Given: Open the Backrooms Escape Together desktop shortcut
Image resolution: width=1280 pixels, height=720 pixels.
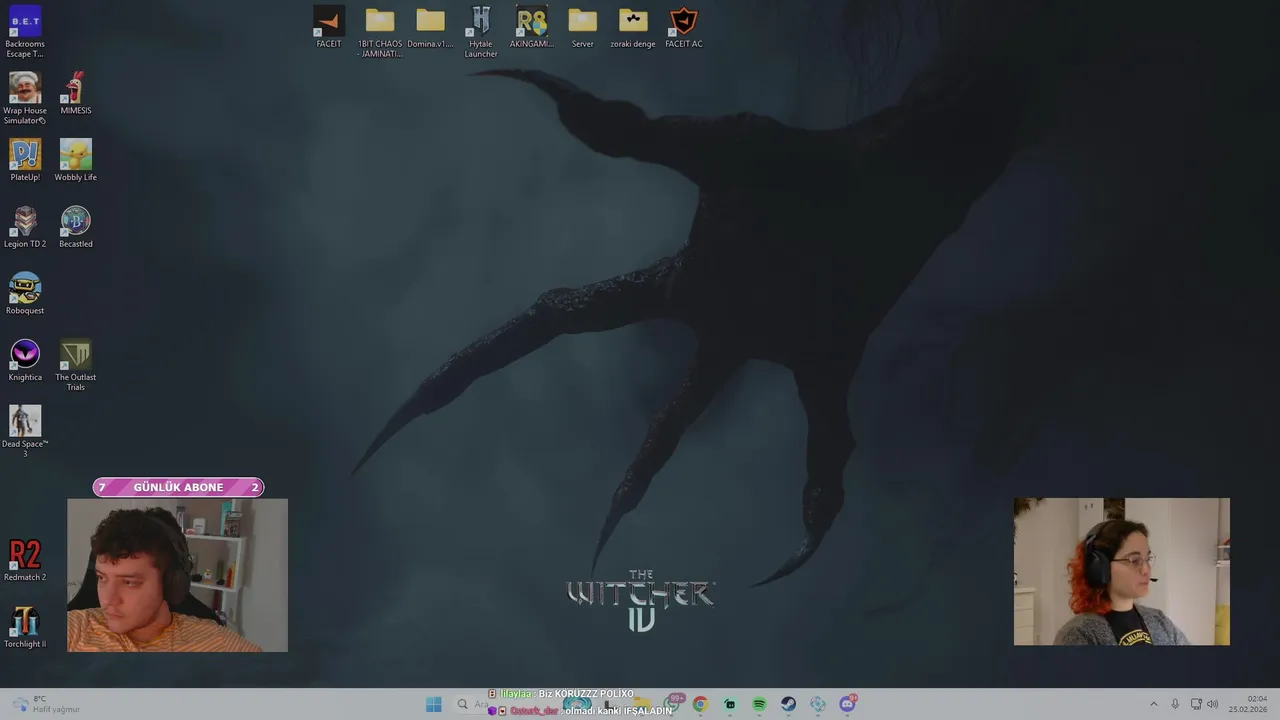Looking at the screenshot, I should [x=25, y=32].
